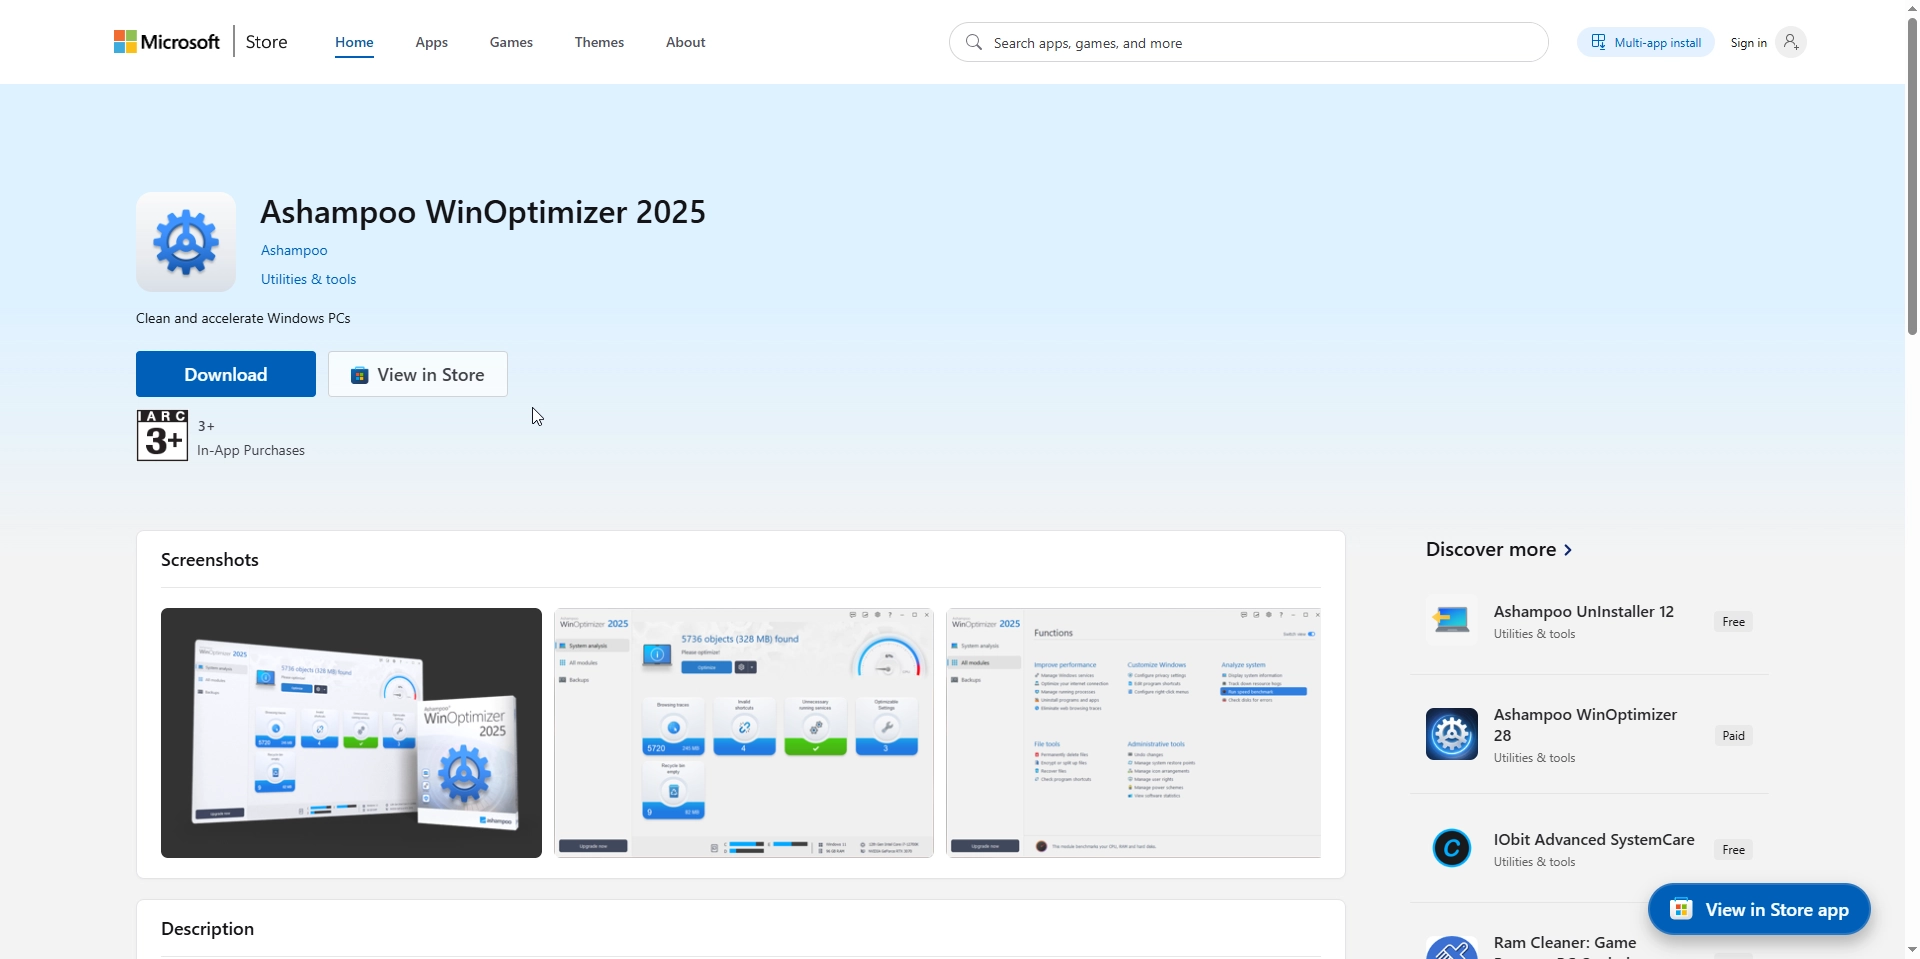1920x959 pixels.
Task: Click the Ashampoo WinOptimizer 28 app icon
Action: (1452, 734)
